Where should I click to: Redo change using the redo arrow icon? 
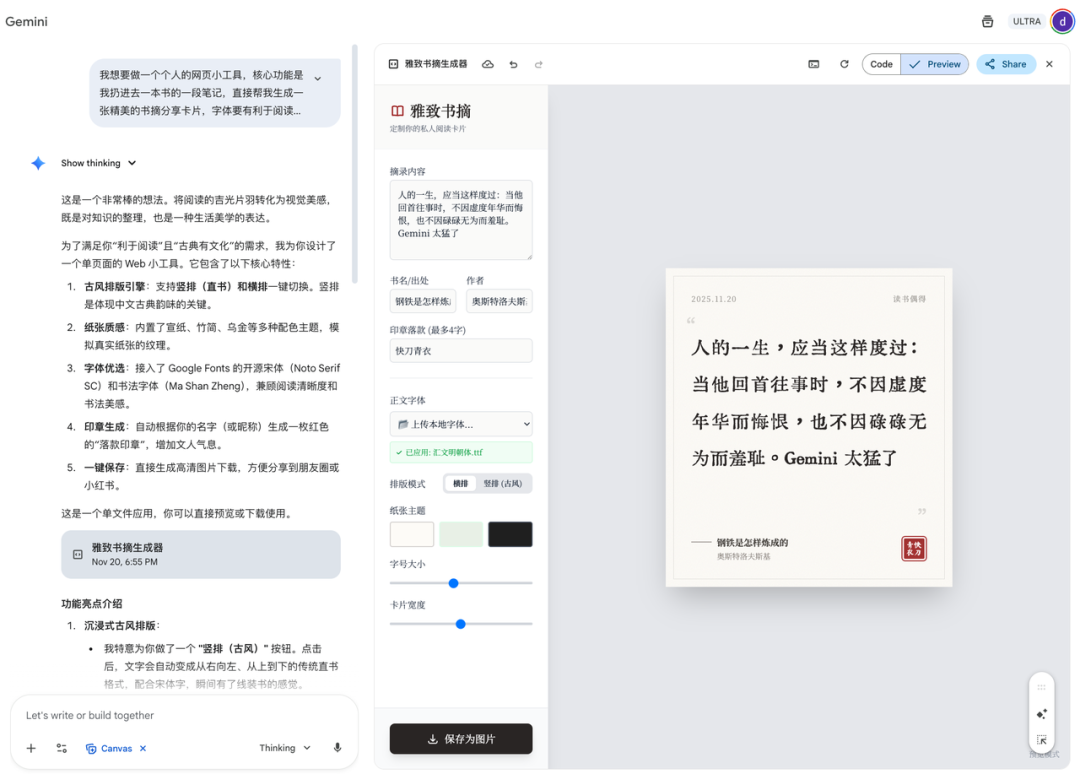pos(538,64)
